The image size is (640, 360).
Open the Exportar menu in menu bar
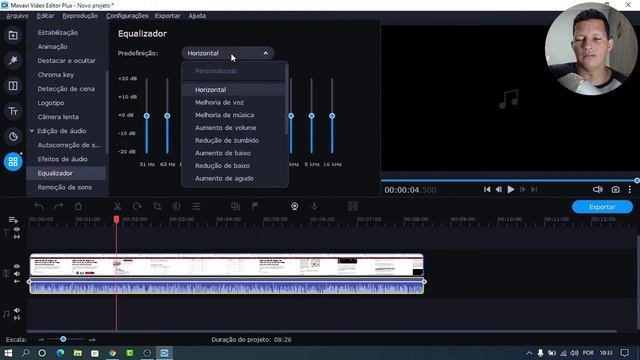pos(167,16)
